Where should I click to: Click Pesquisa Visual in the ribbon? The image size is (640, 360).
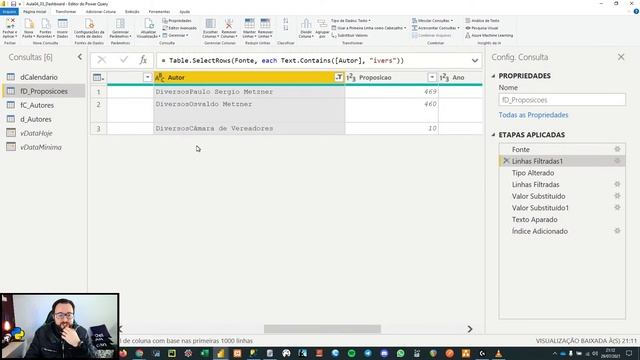482,28
